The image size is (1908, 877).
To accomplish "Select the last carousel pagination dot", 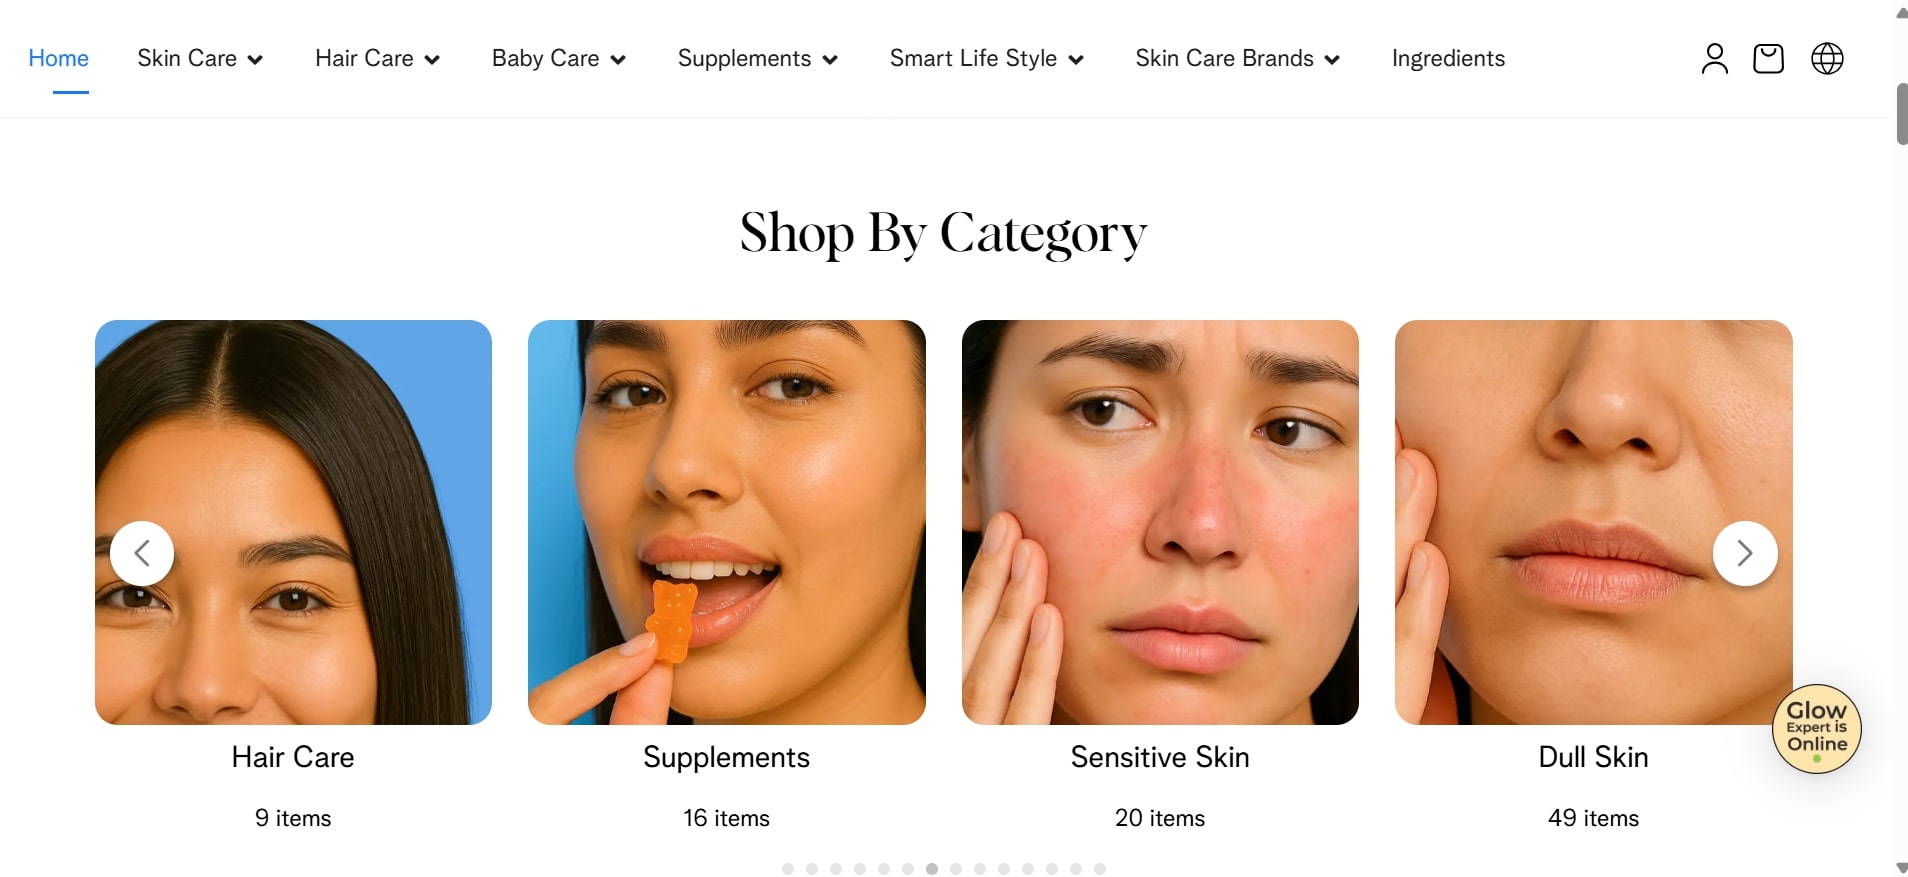I will (1100, 869).
